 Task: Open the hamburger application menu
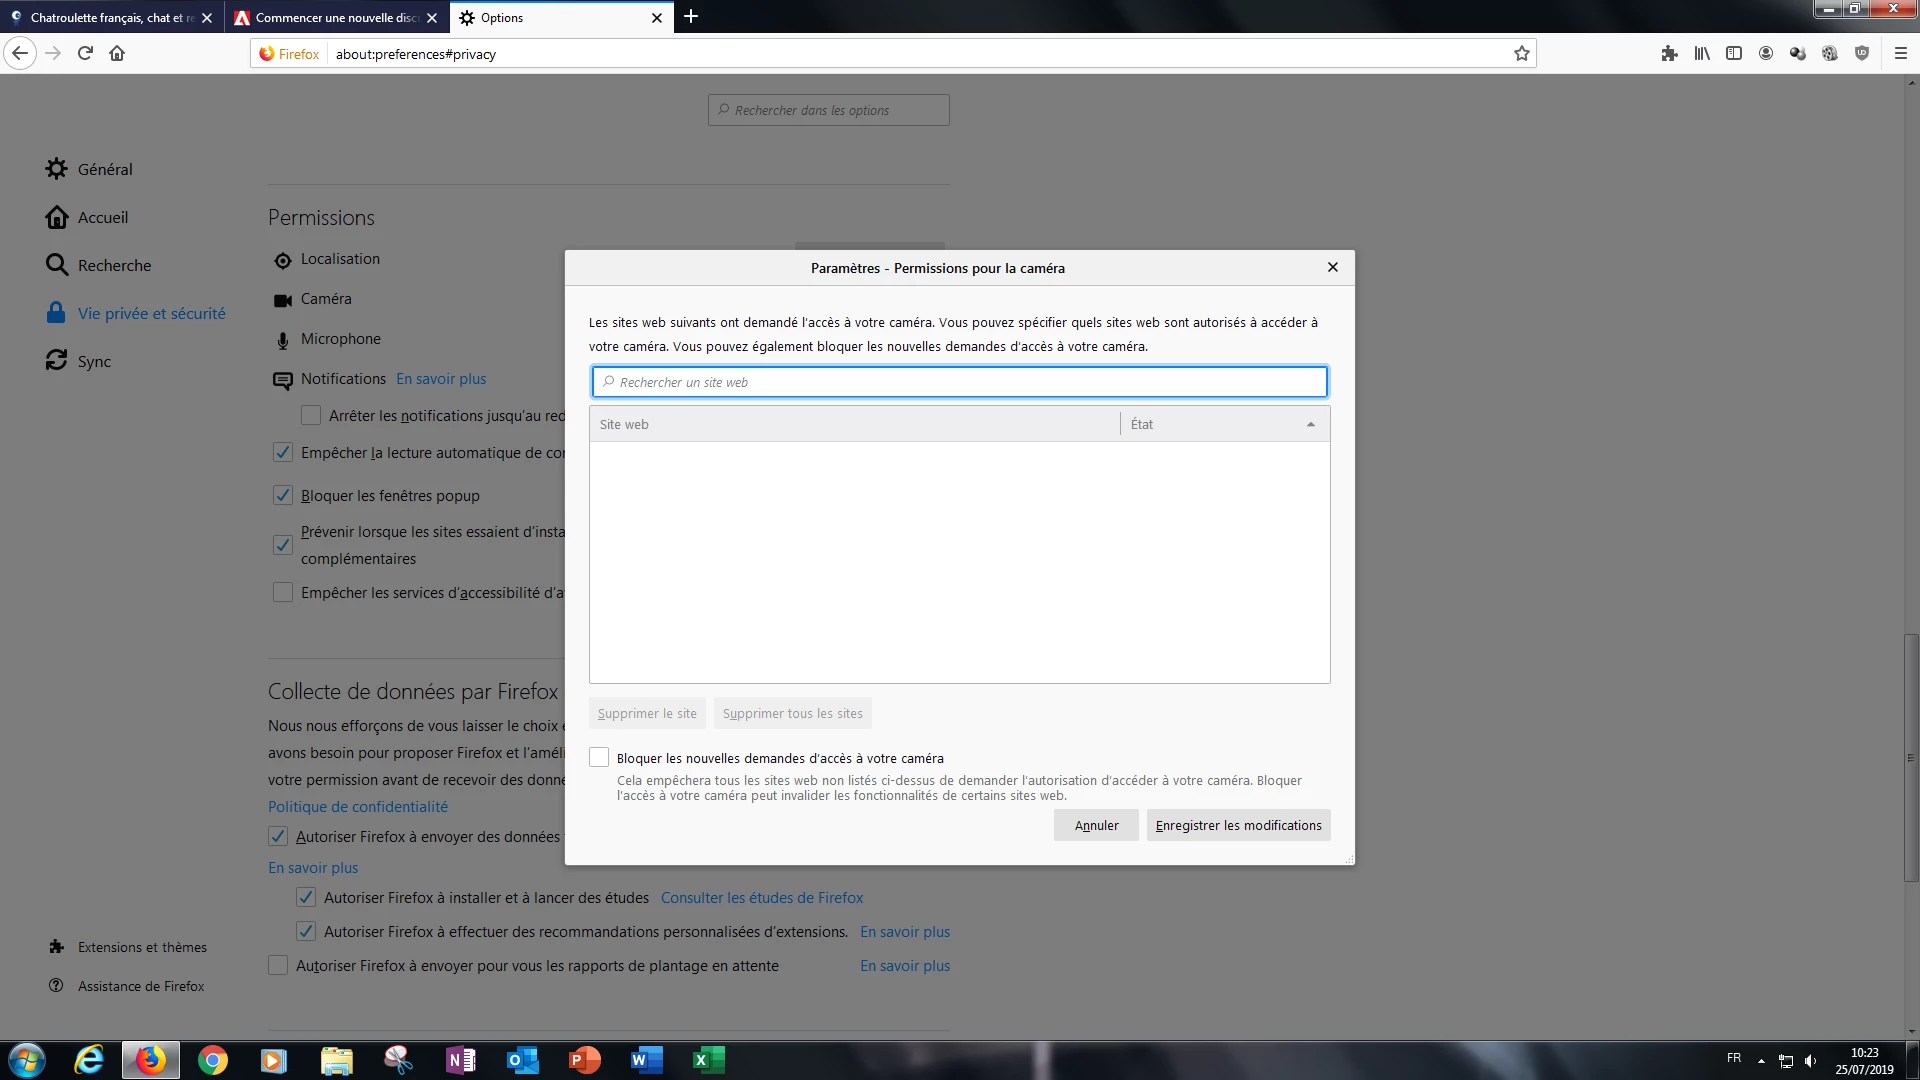coord(1901,54)
